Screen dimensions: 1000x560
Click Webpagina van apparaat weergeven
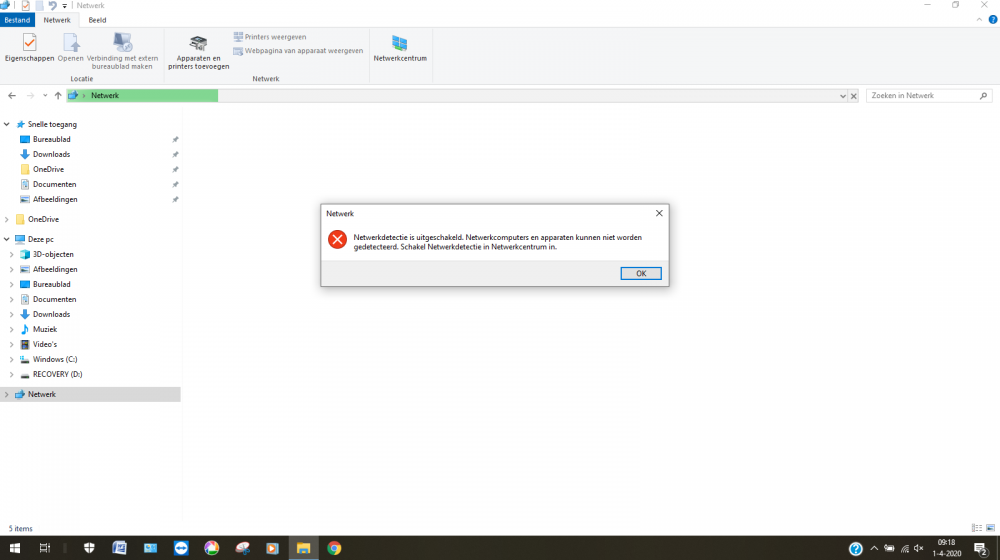[298, 51]
